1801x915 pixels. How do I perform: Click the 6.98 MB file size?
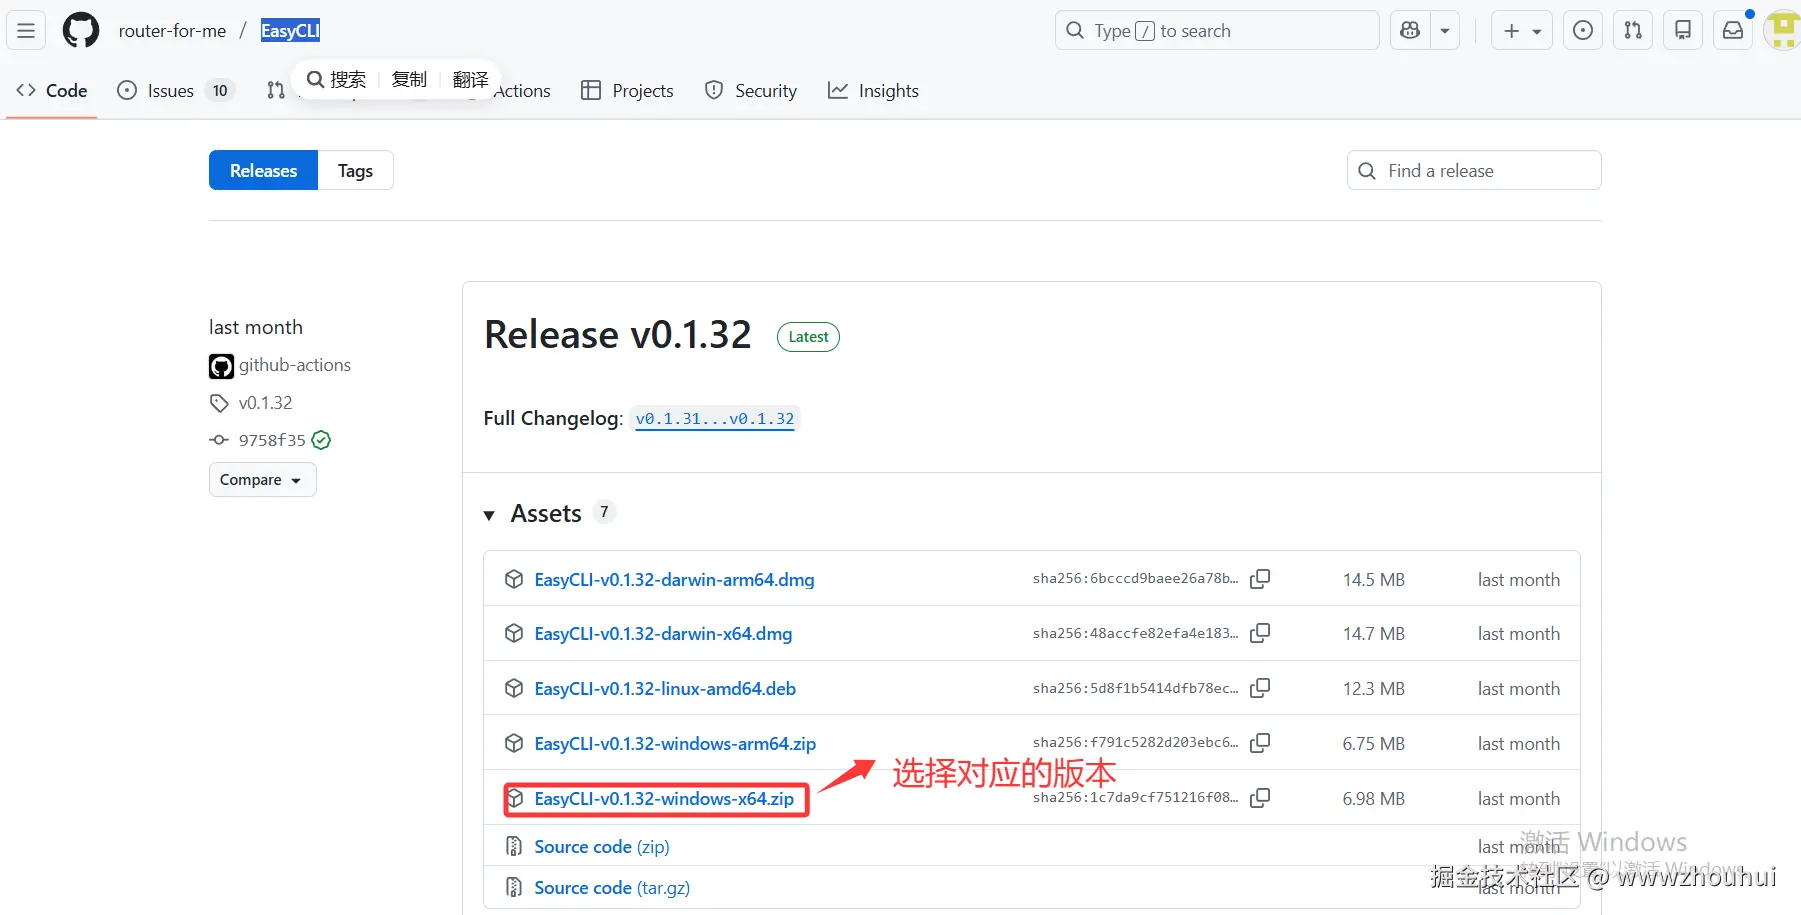(1374, 799)
